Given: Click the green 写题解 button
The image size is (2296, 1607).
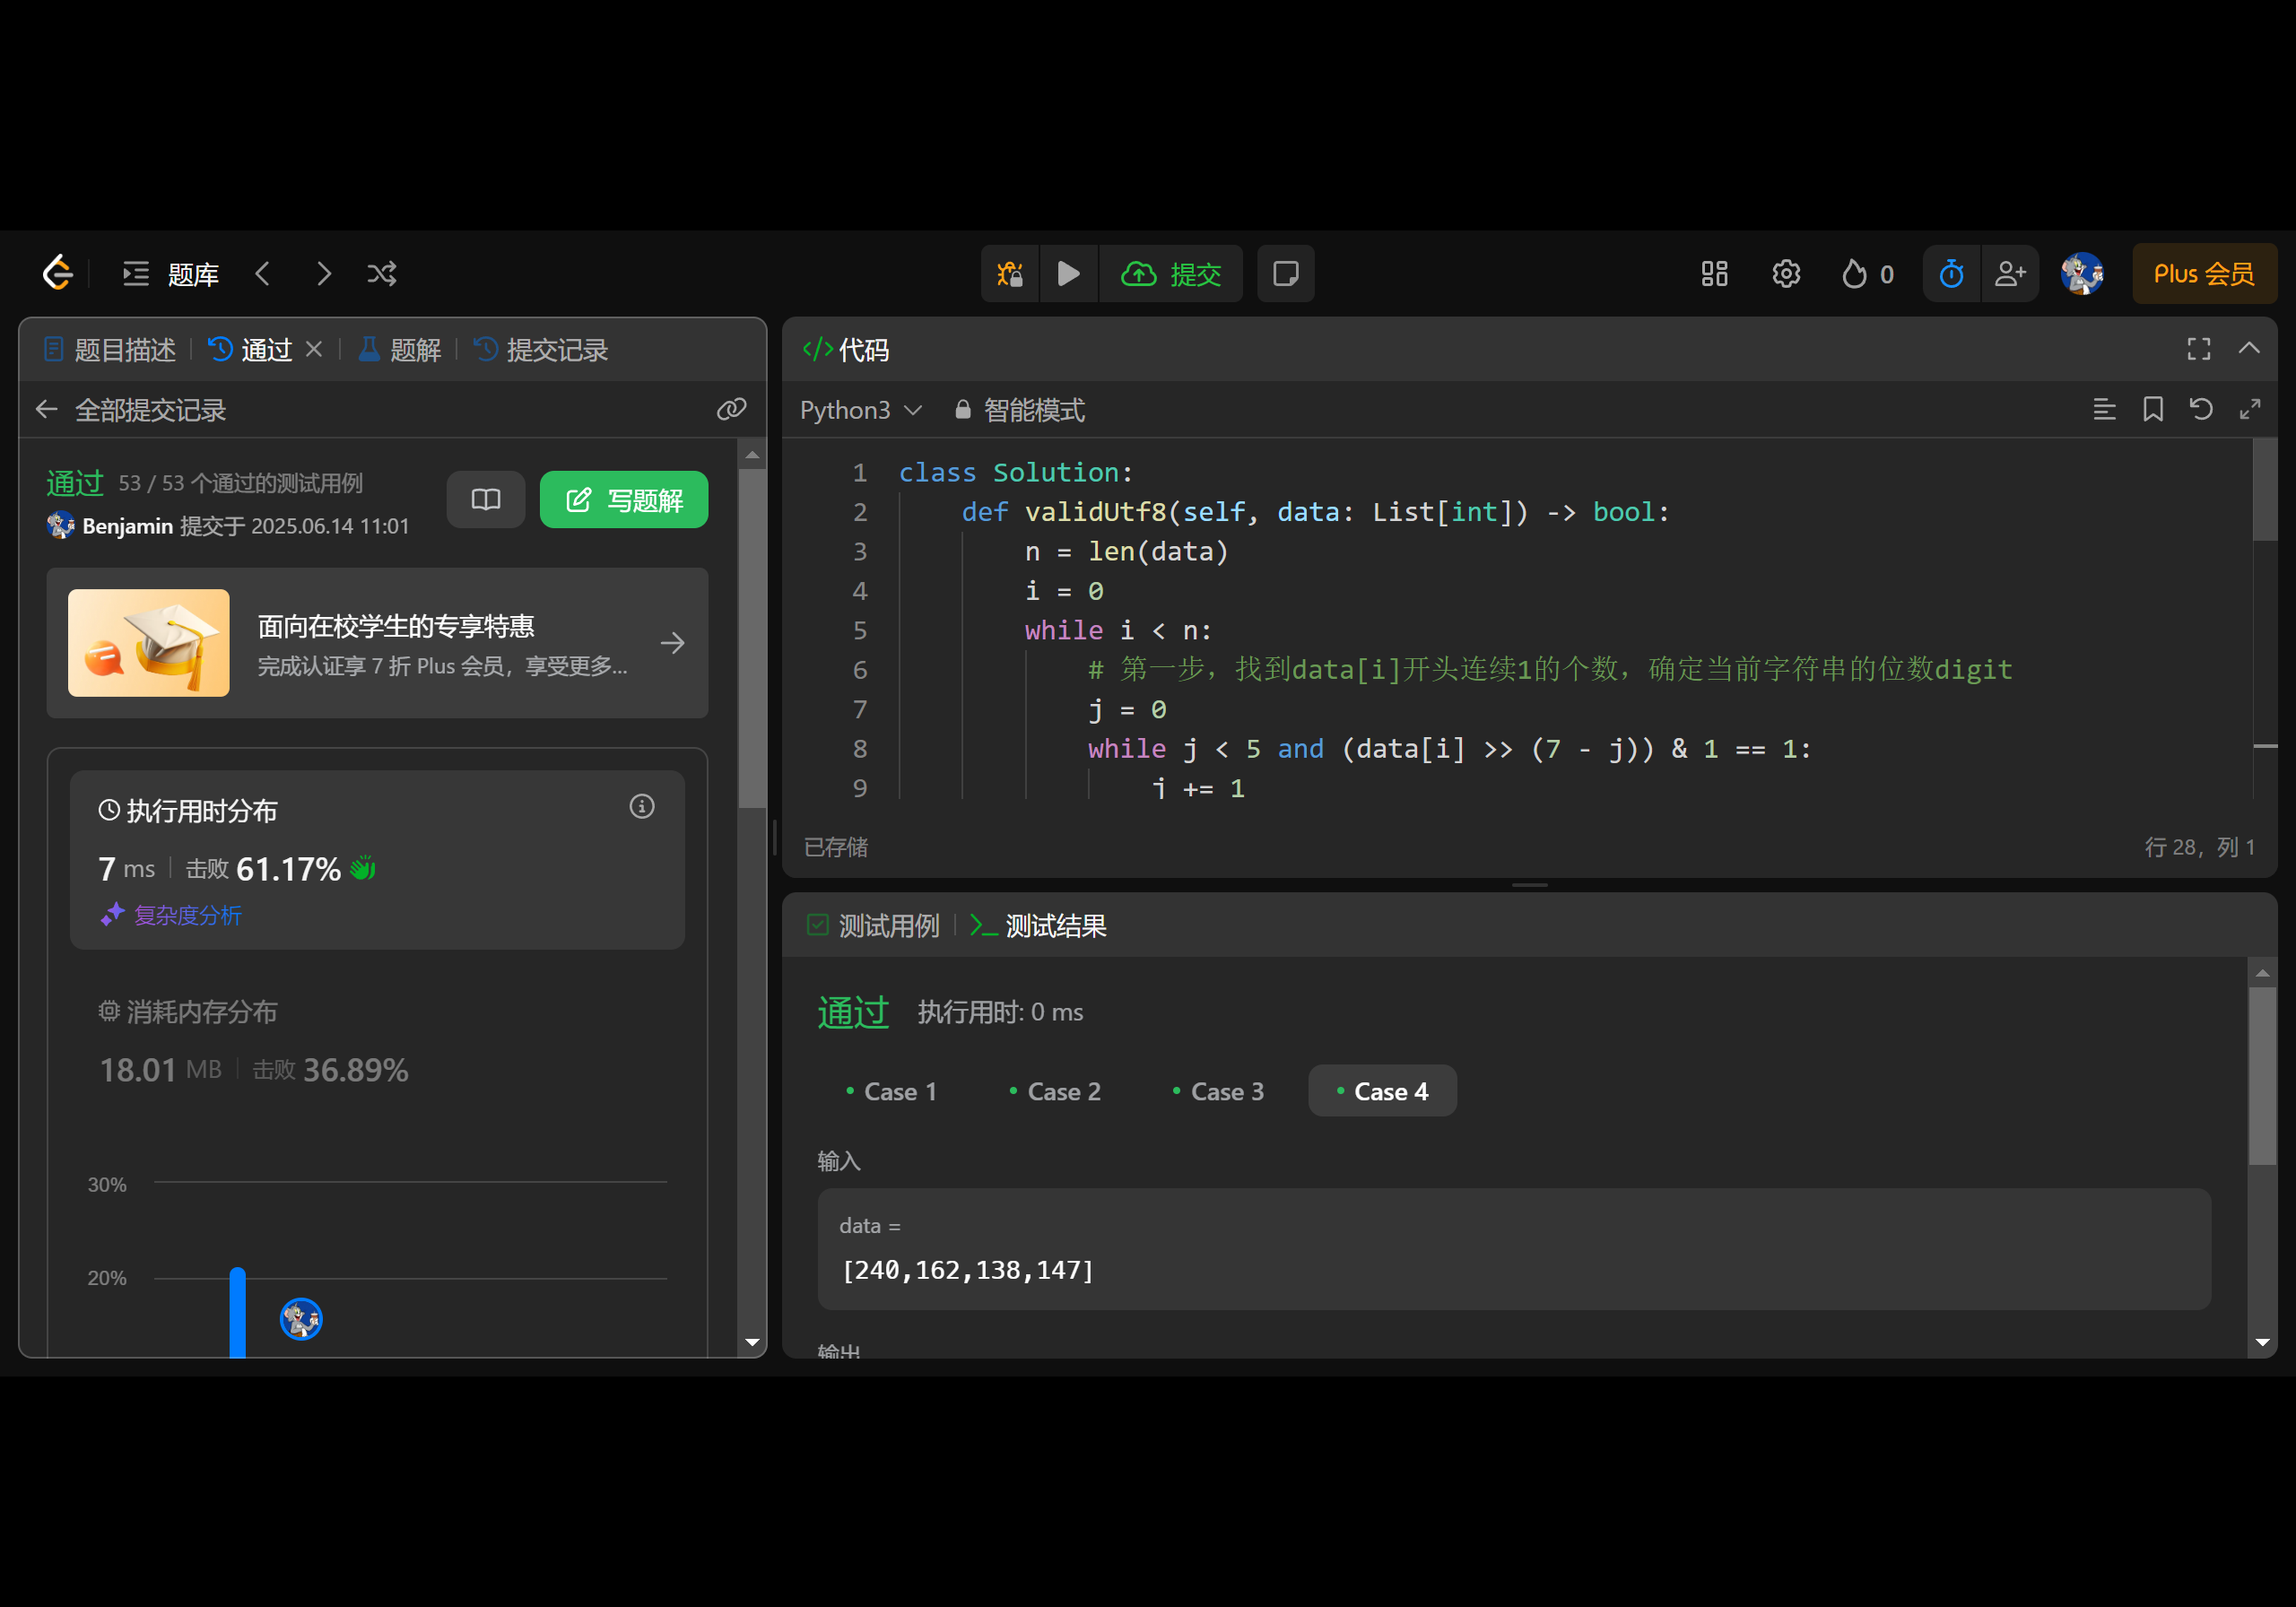Looking at the screenshot, I should point(624,500).
